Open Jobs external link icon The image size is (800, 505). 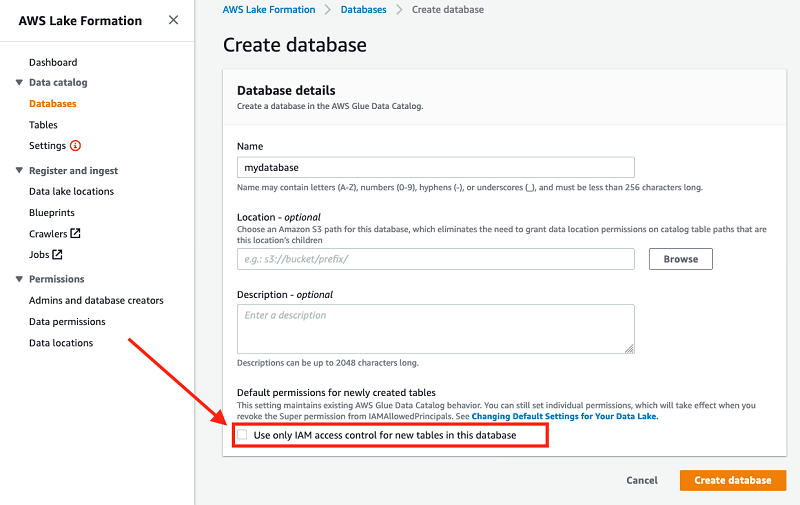58,254
